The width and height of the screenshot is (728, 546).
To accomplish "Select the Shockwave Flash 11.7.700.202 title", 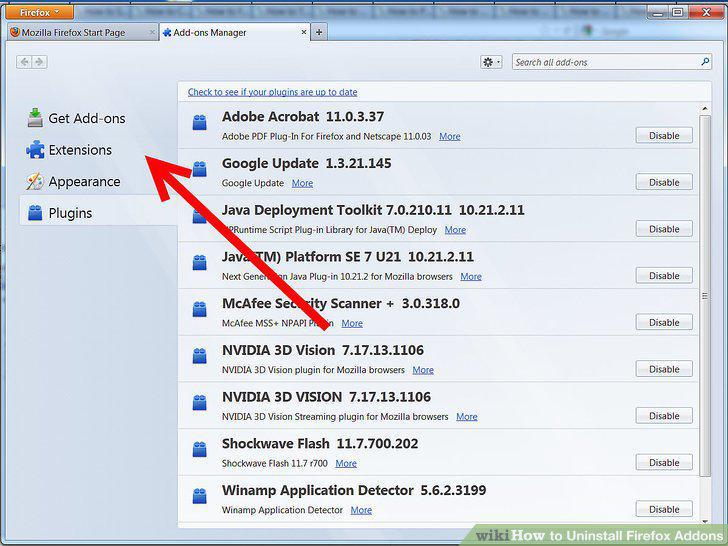I will click(320, 444).
